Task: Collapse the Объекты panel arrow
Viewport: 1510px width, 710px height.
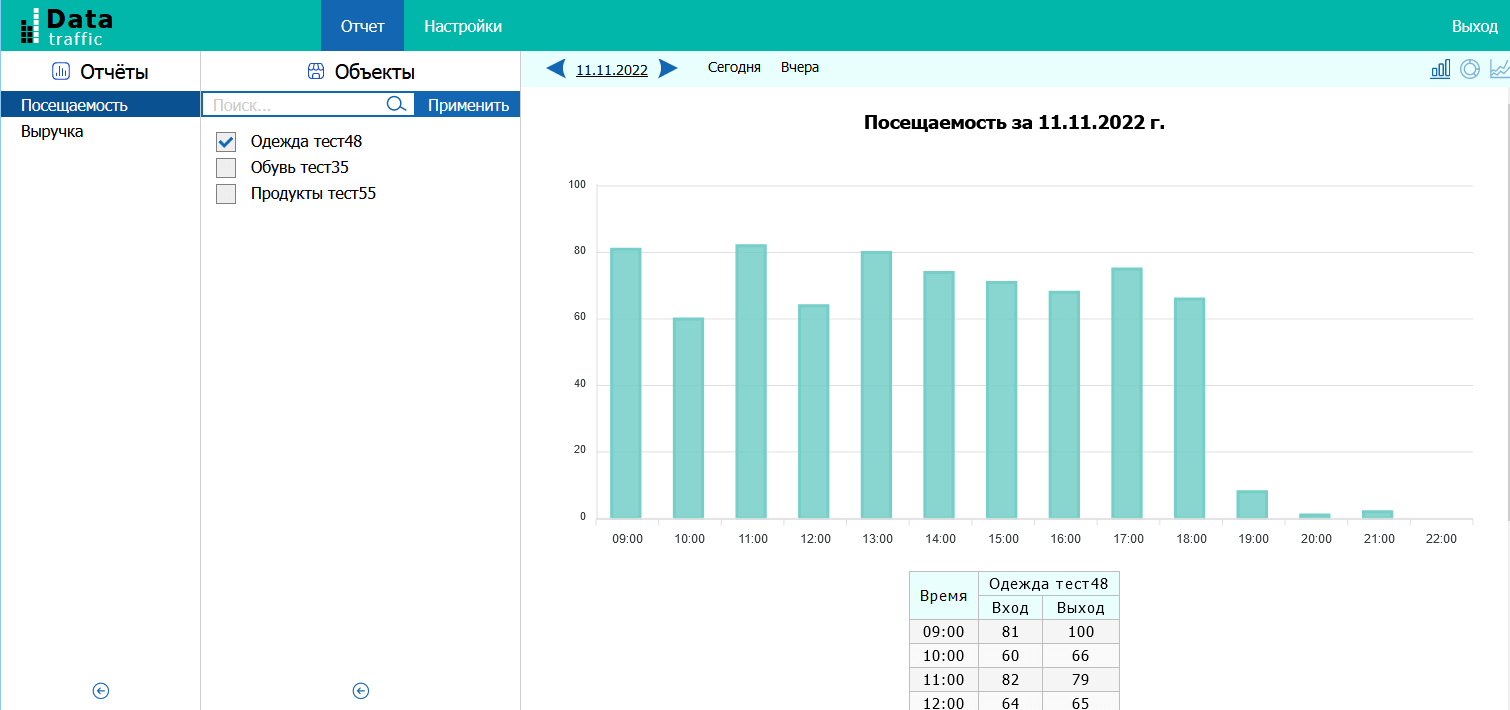Action: tap(361, 690)
